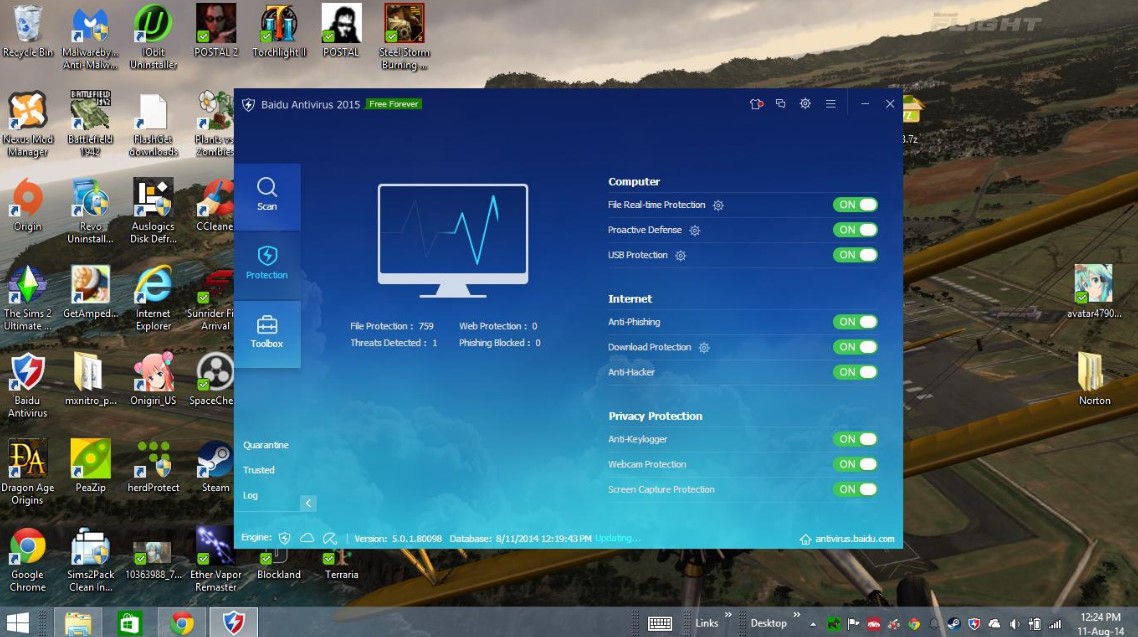Select the Terraria desktop shortcut
The width and height of the screenshot is (1138, 637).
[x=341, y=564]
